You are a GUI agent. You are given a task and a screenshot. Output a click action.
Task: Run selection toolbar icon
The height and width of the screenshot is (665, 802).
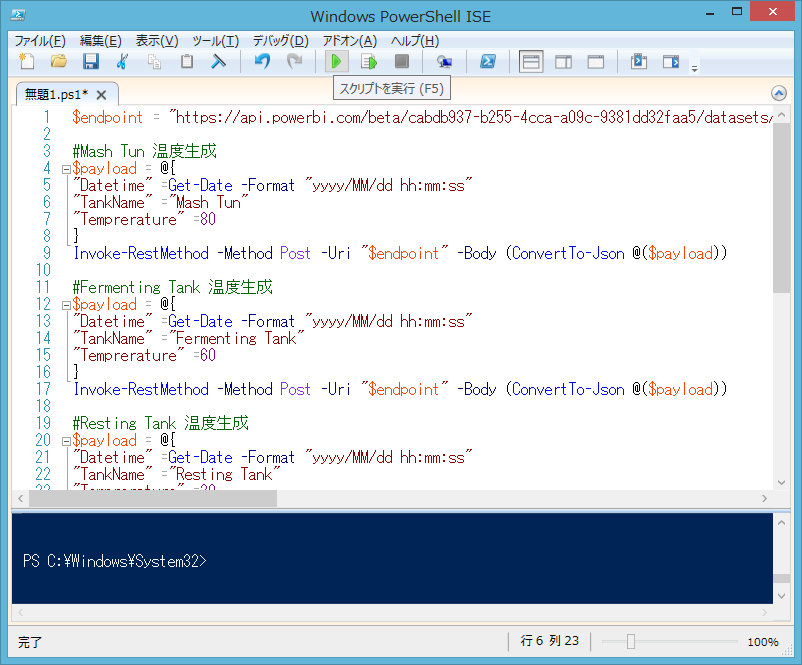(x=369, y=61)
